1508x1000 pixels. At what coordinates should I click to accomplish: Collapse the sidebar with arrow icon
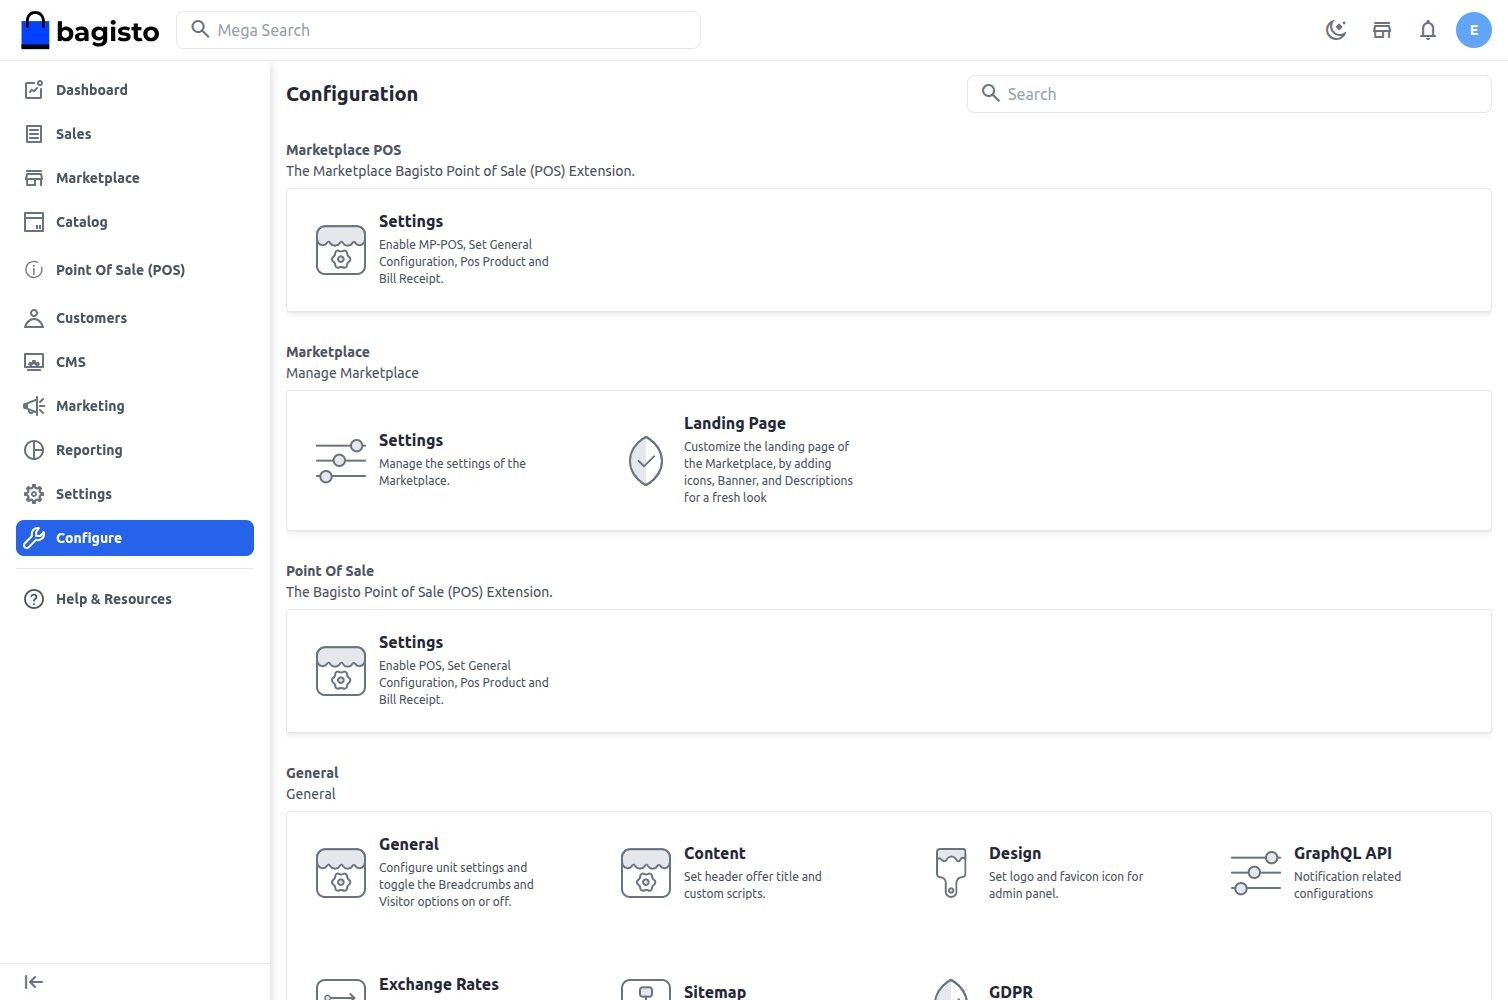tap(34, 982)
